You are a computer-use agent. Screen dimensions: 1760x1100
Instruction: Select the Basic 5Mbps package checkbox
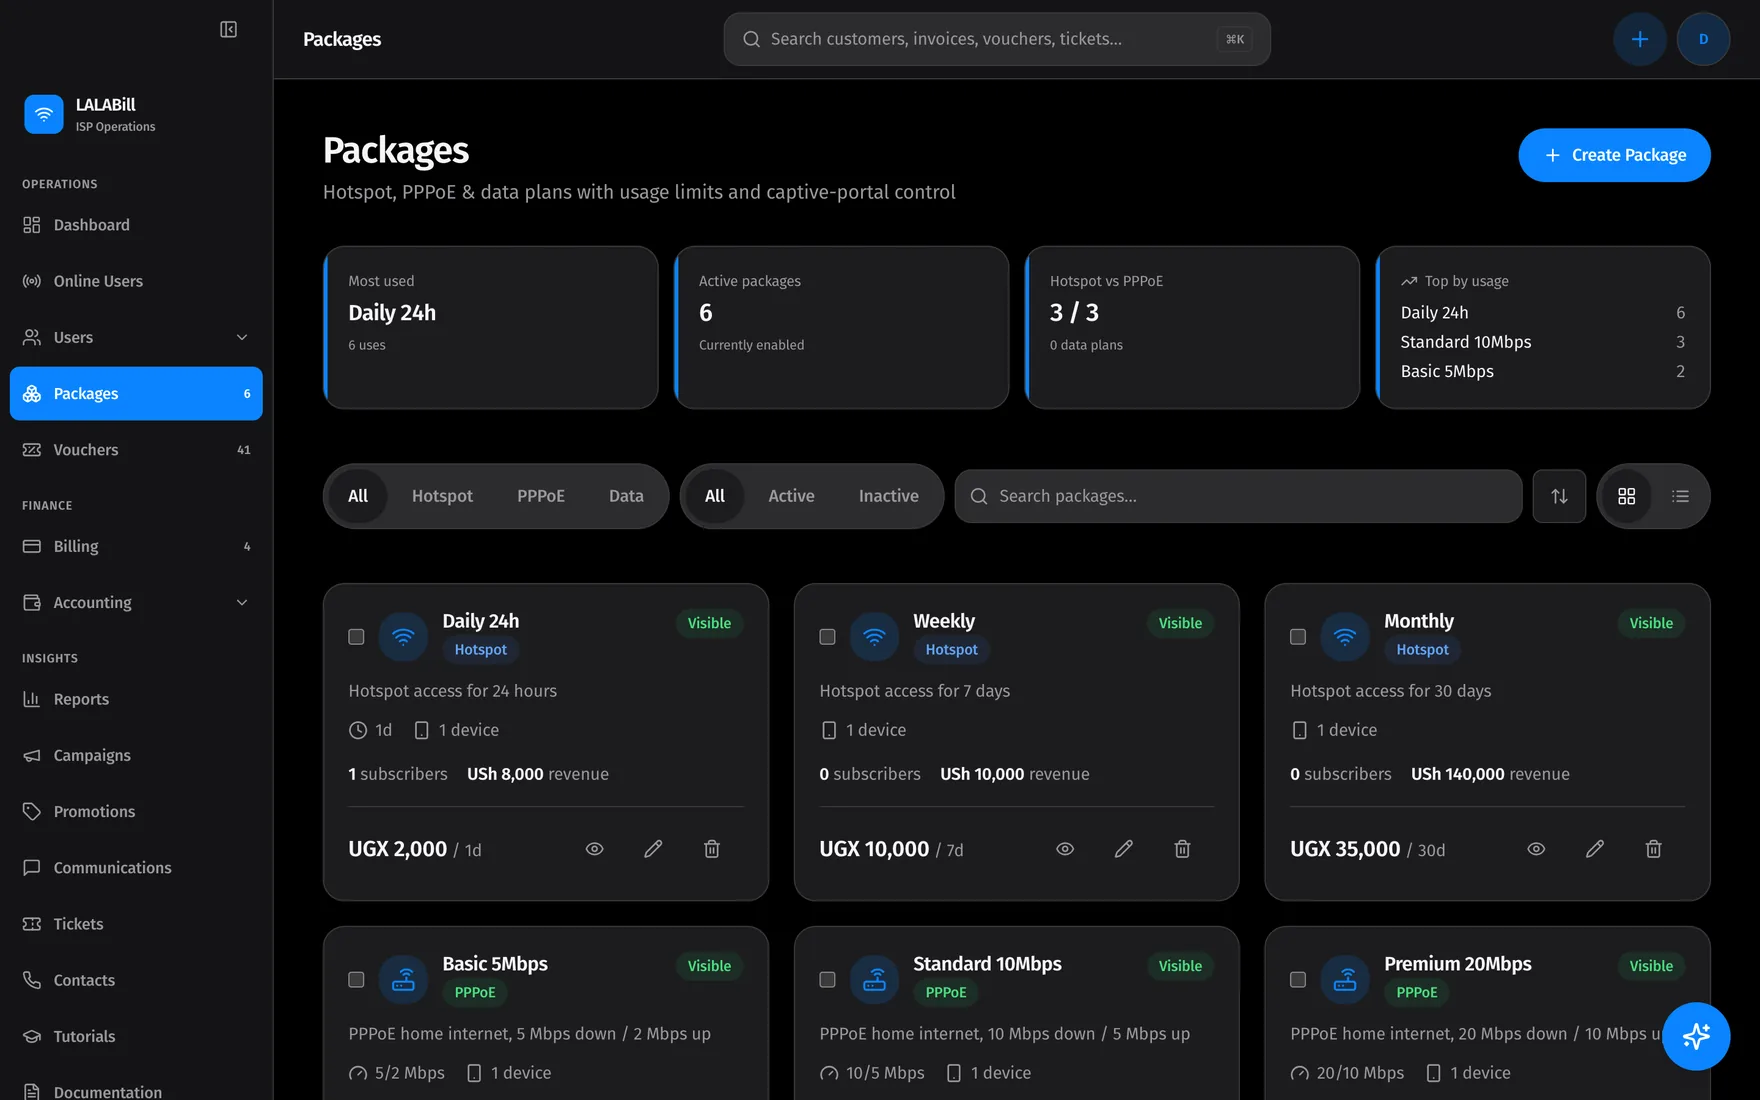(x=356, y=980)
